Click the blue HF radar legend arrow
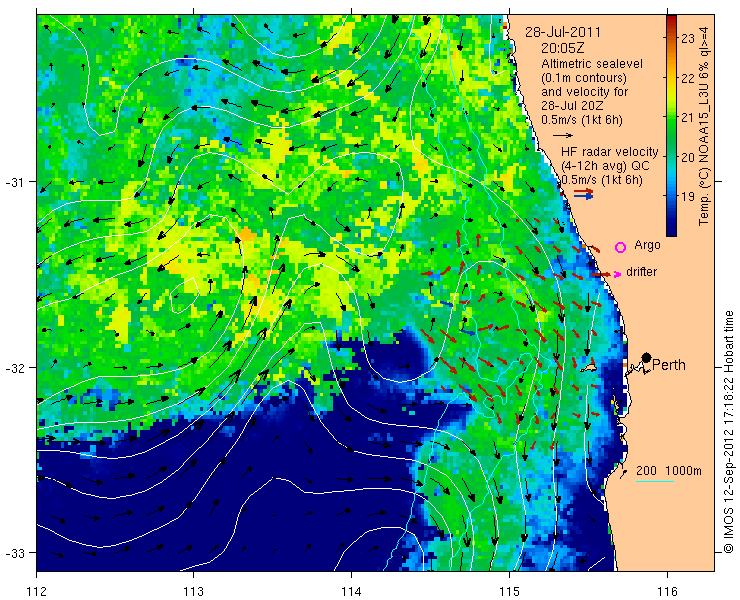This screenshot has width=740, height=600. pos(584,196)
